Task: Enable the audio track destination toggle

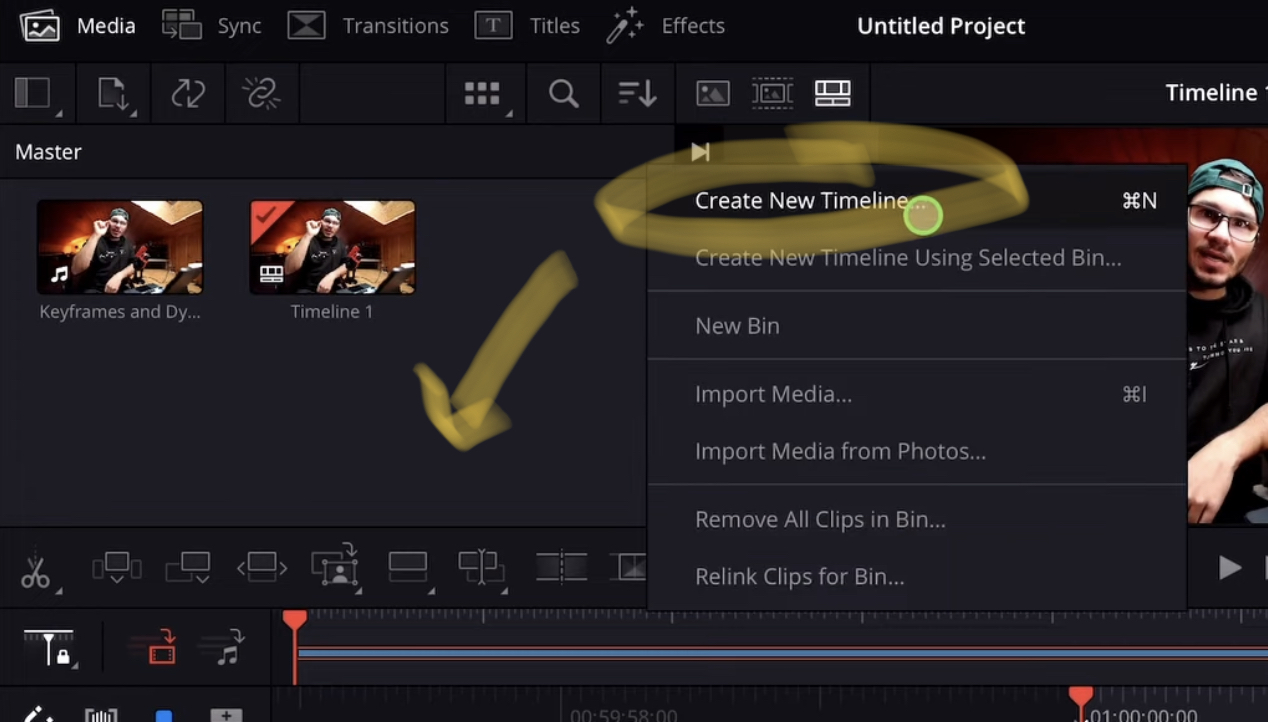Action: pyautogui.click(x=227, y=648)
